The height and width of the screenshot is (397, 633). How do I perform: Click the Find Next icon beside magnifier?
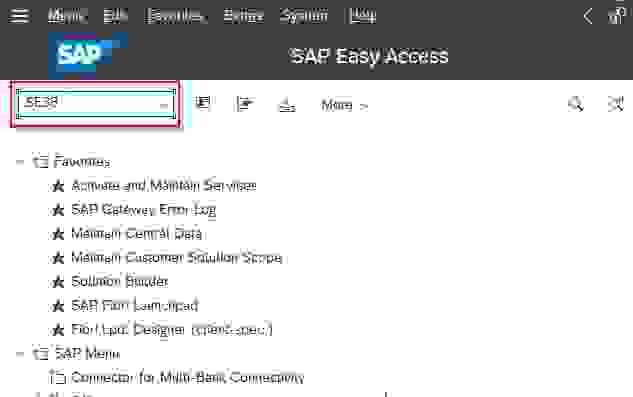(x=616, y=104)
